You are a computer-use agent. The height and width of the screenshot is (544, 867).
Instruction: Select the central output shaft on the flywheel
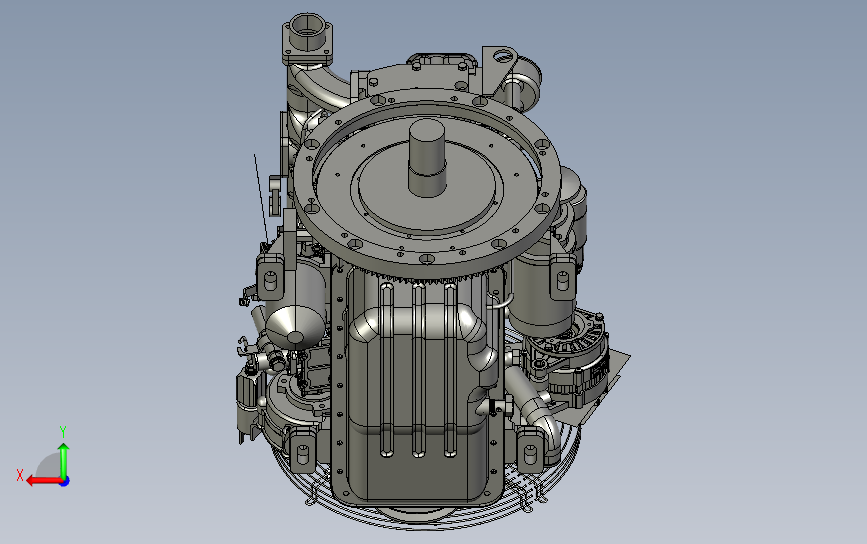[426, 158]
